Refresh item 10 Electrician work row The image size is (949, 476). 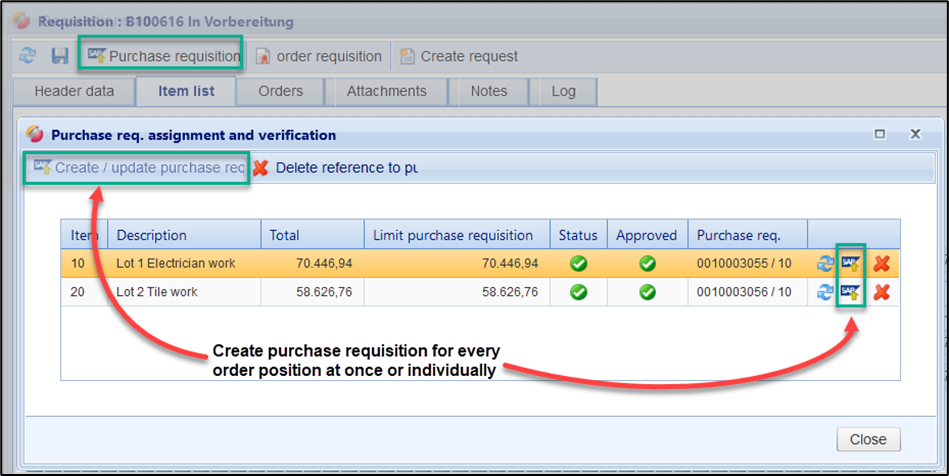(x=825, y=264)
